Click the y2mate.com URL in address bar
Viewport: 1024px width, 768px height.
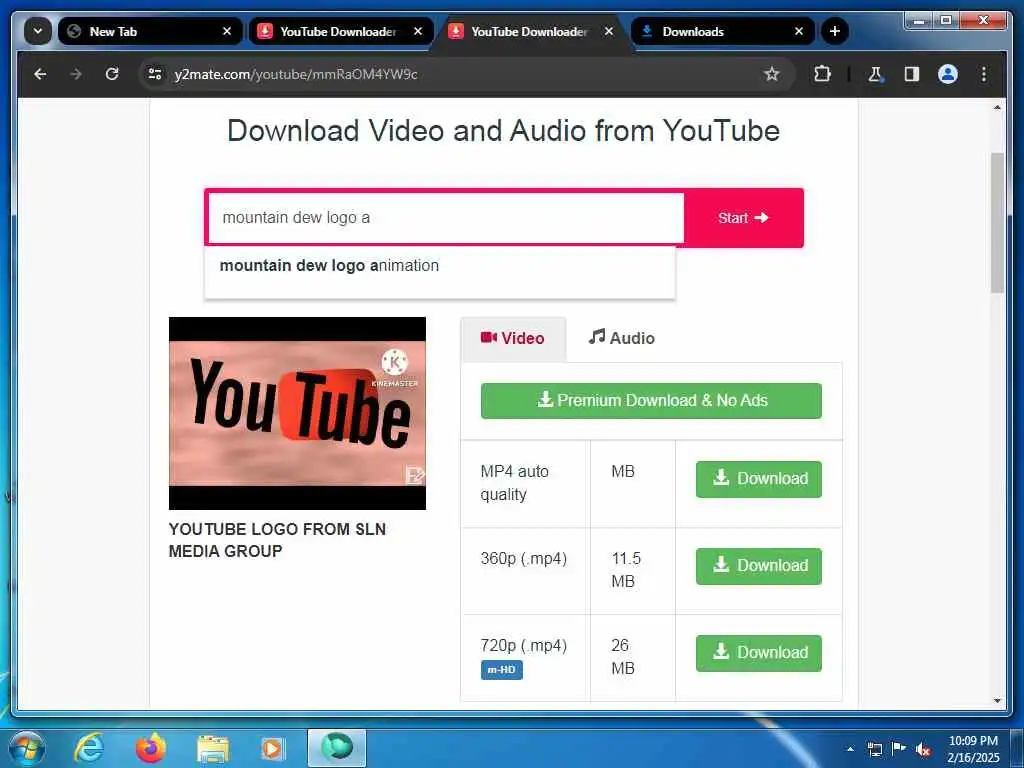tap(296, 74)
